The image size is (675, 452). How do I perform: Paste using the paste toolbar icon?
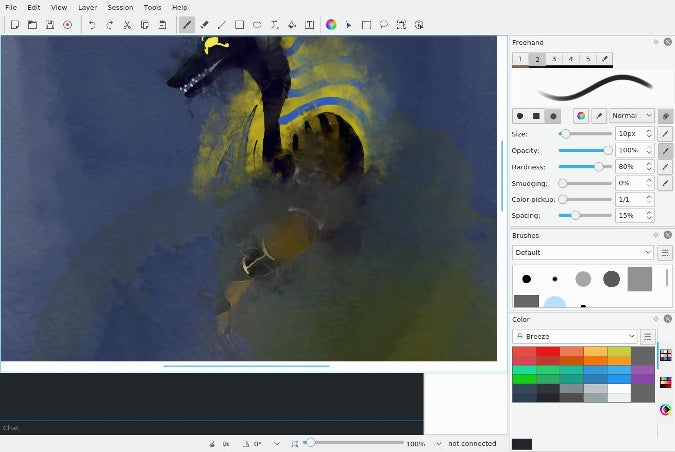tap(162, 25)
